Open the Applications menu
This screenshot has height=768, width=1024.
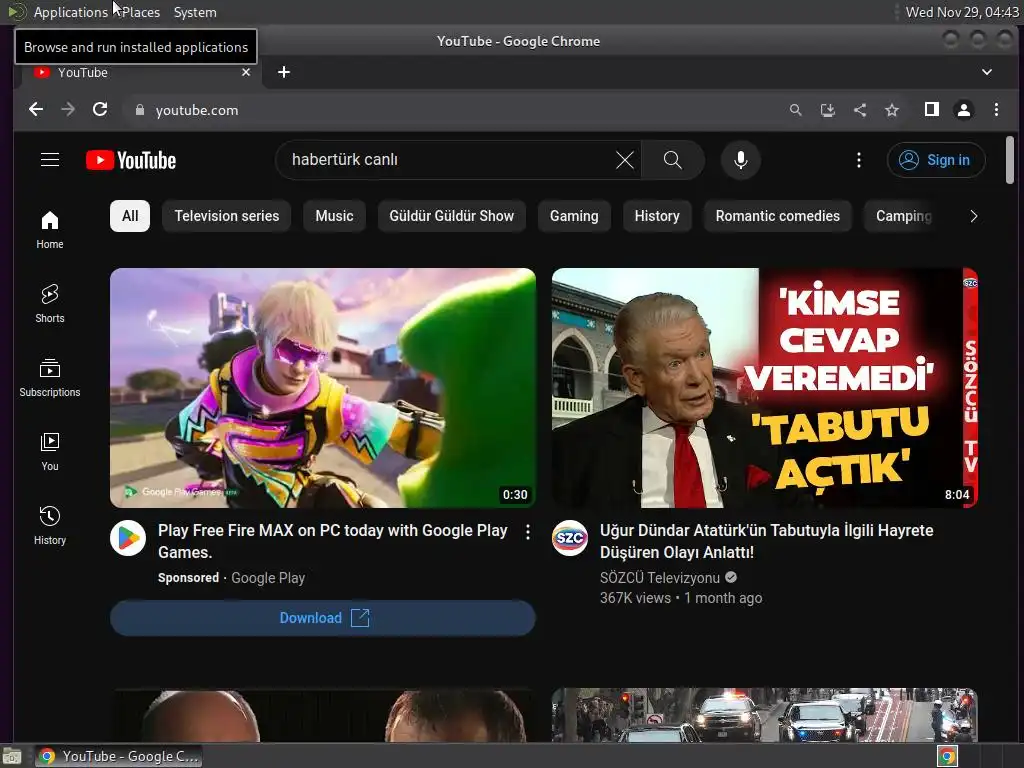[71, 12]
